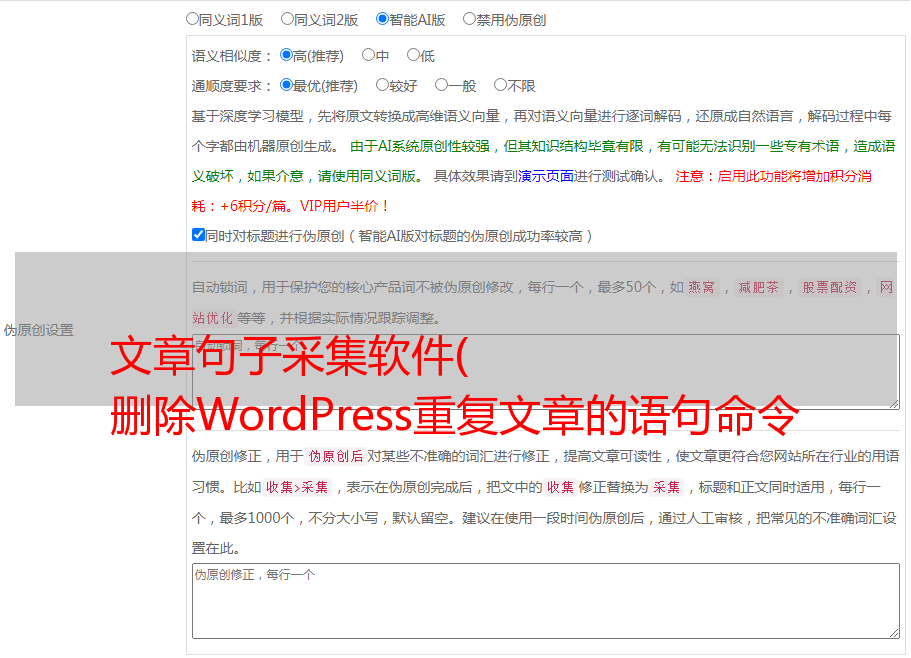This screenshot has height=658, width=911.
Task: Click the 燕窝 example keyword tag
Action: [701, 287]
